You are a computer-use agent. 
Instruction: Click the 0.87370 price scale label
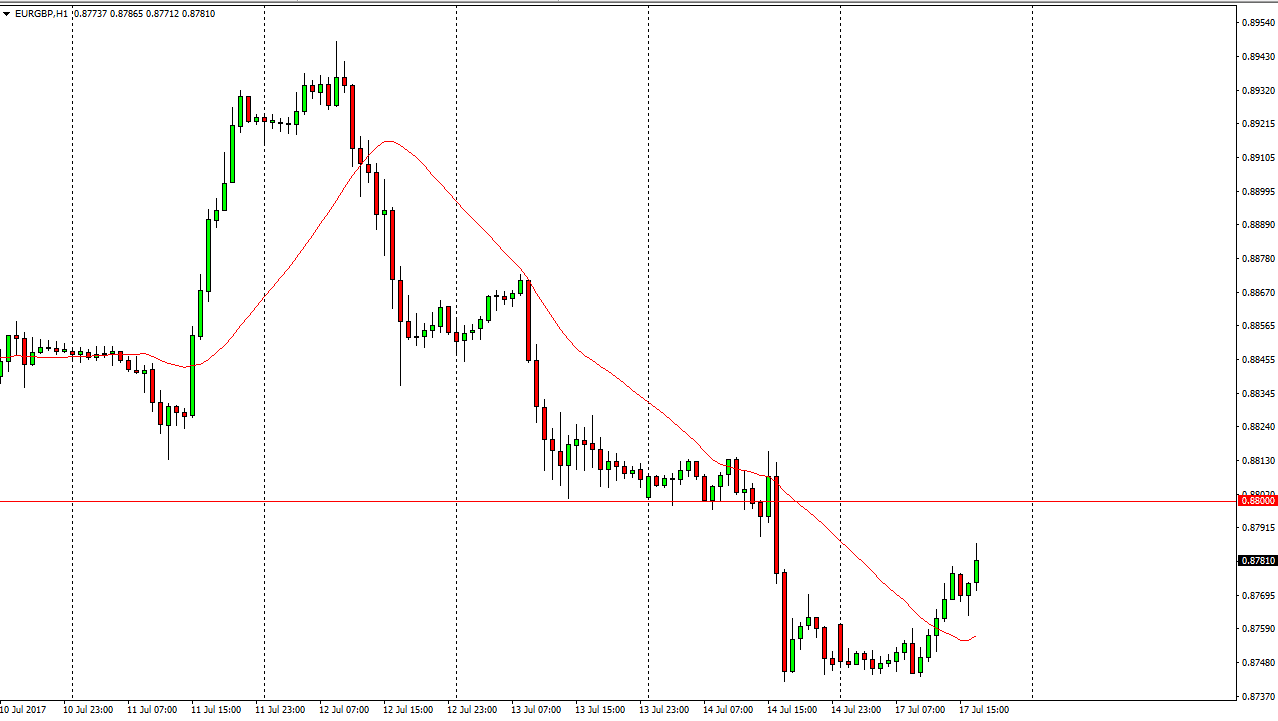[x=1258, y=696]
